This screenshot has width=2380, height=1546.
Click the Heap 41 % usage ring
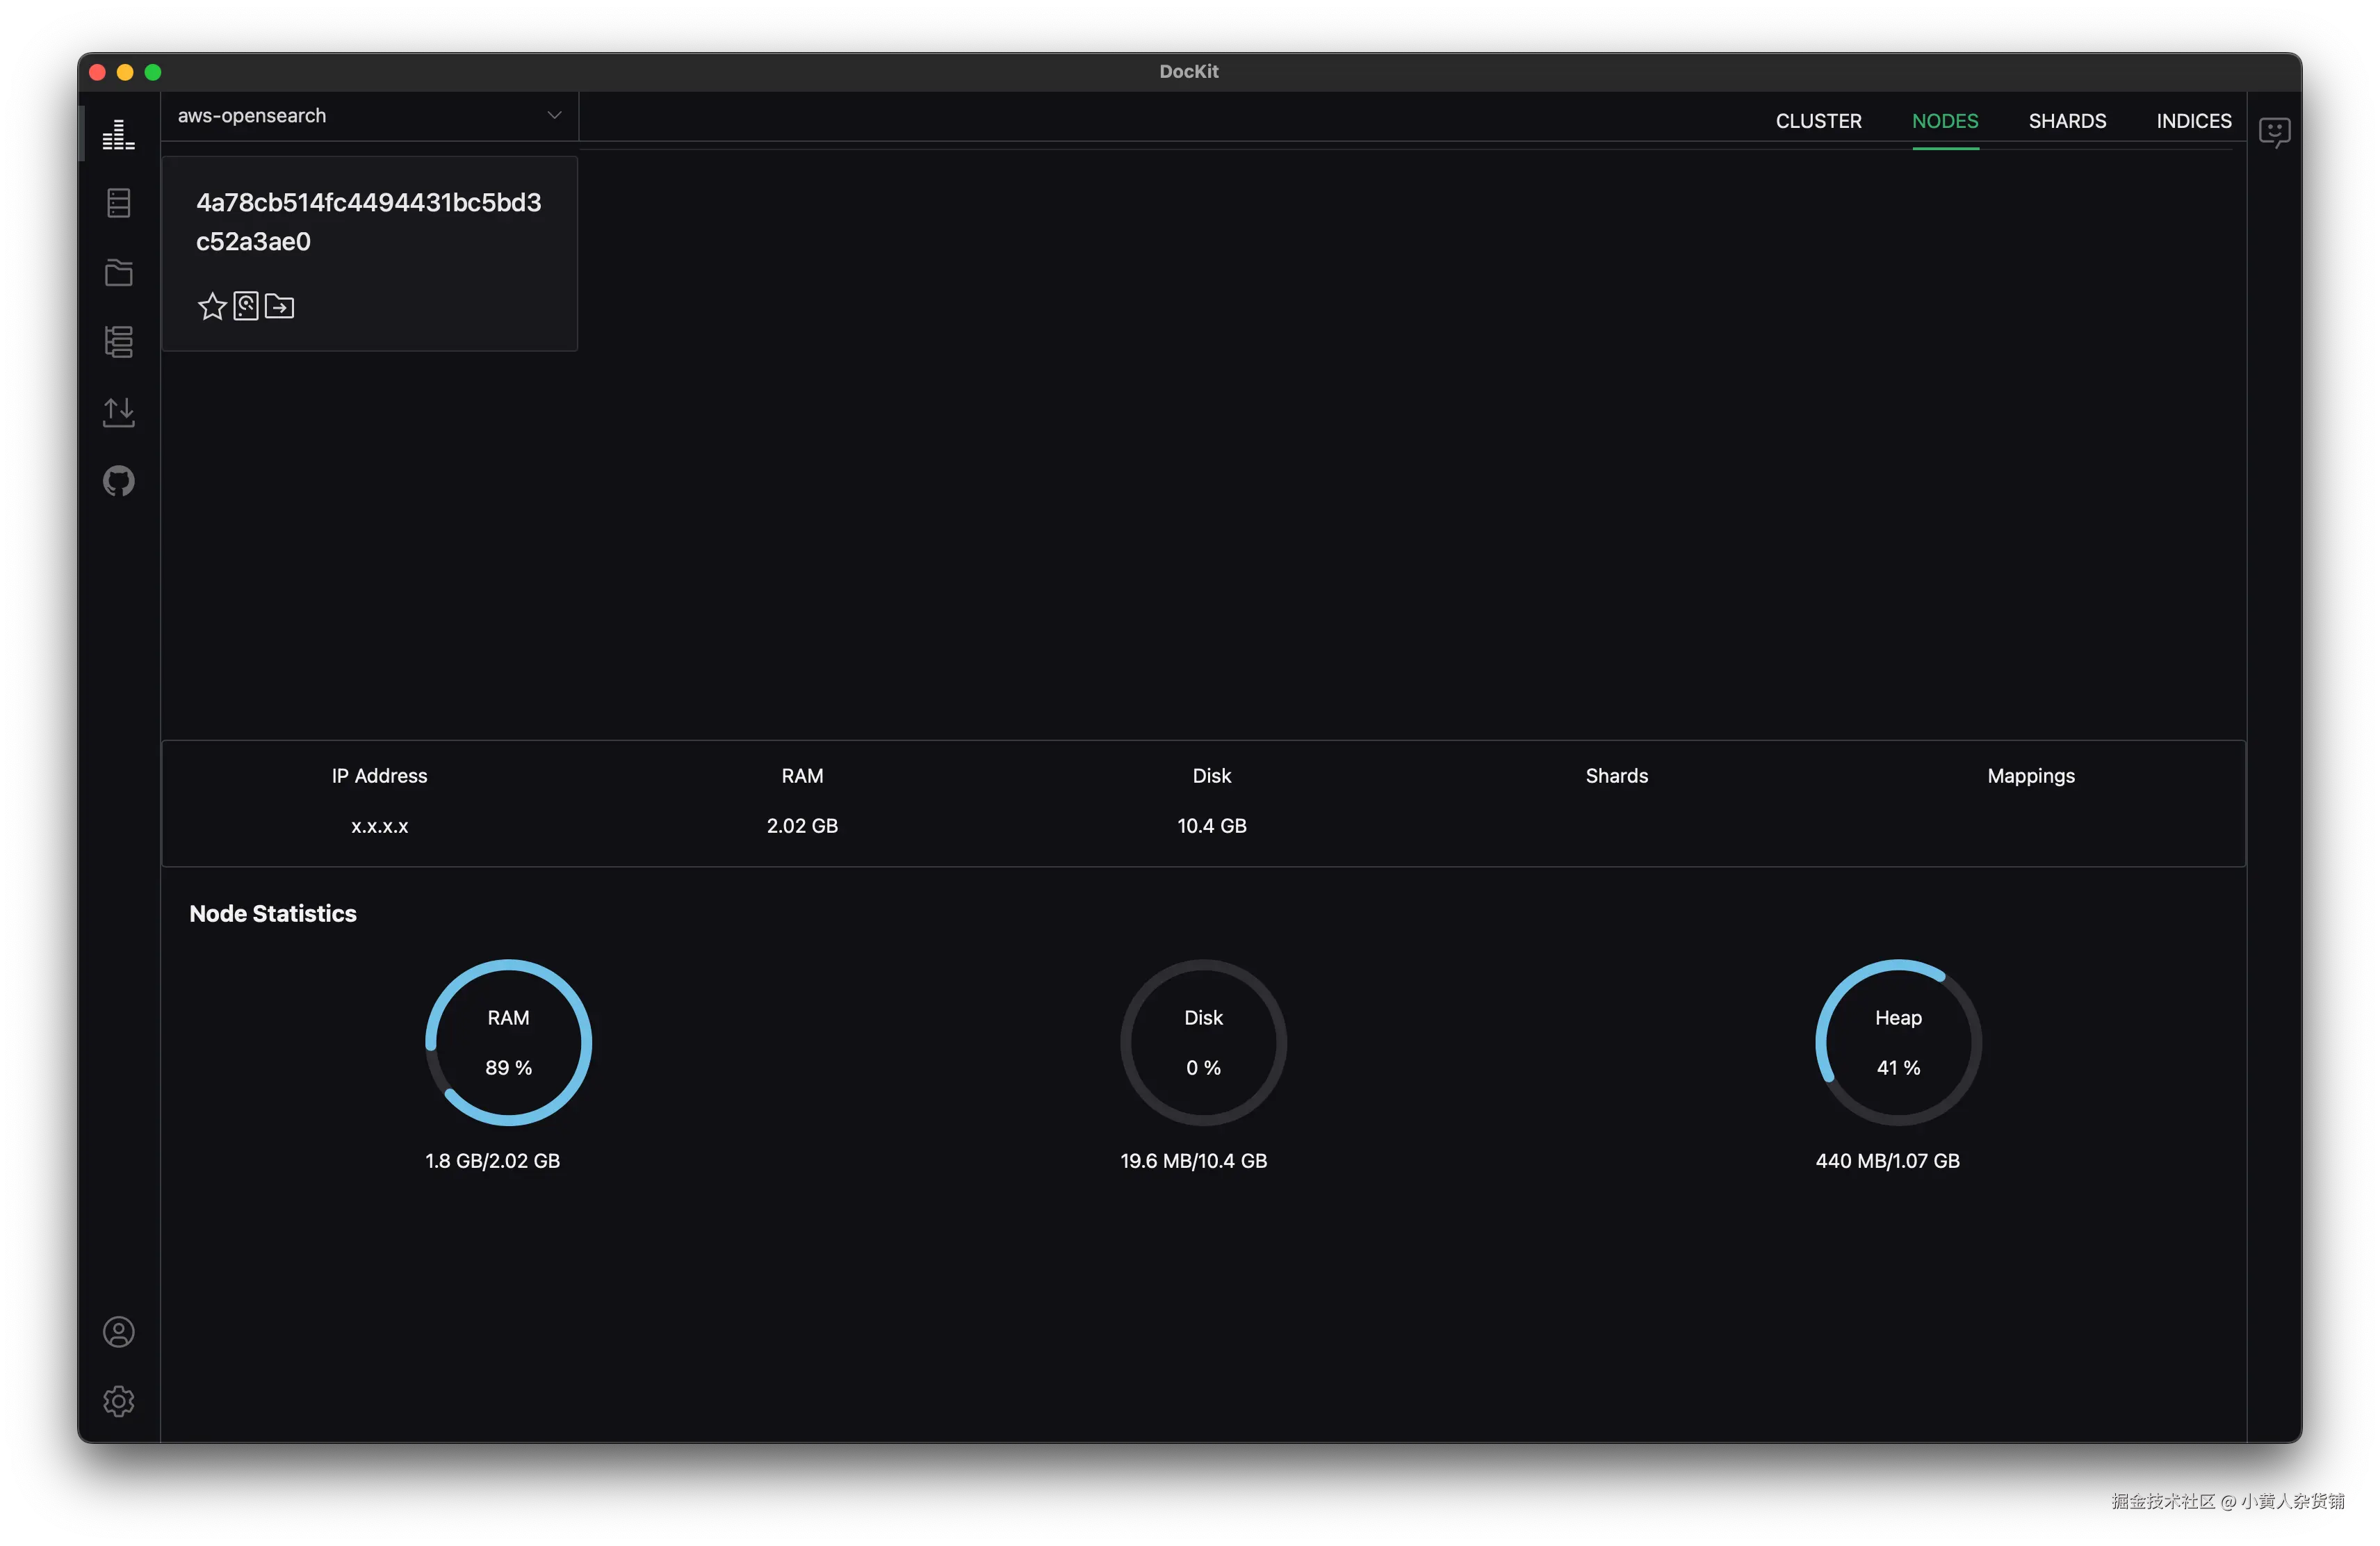(1897, 1042)
